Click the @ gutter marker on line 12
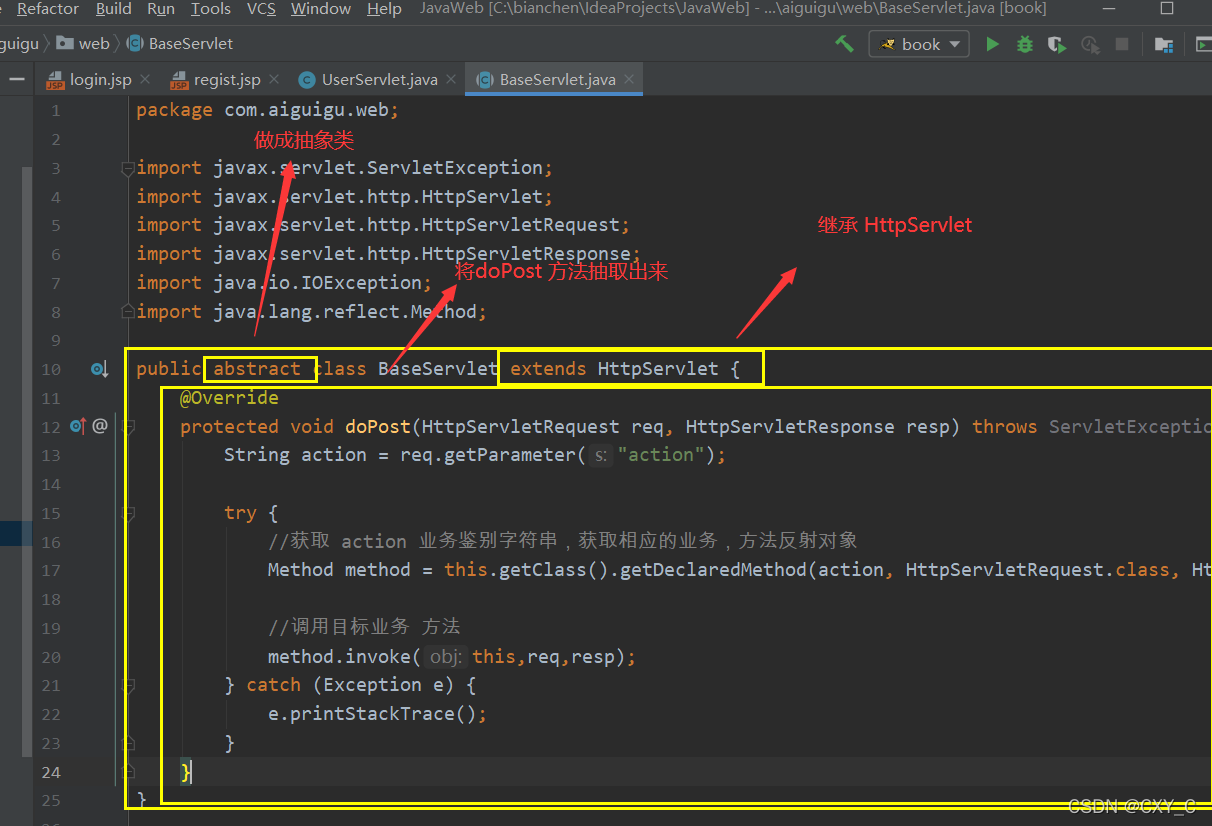Image resolution: width=1212 pixels, height=826 pixels. [x=100, y=426]
